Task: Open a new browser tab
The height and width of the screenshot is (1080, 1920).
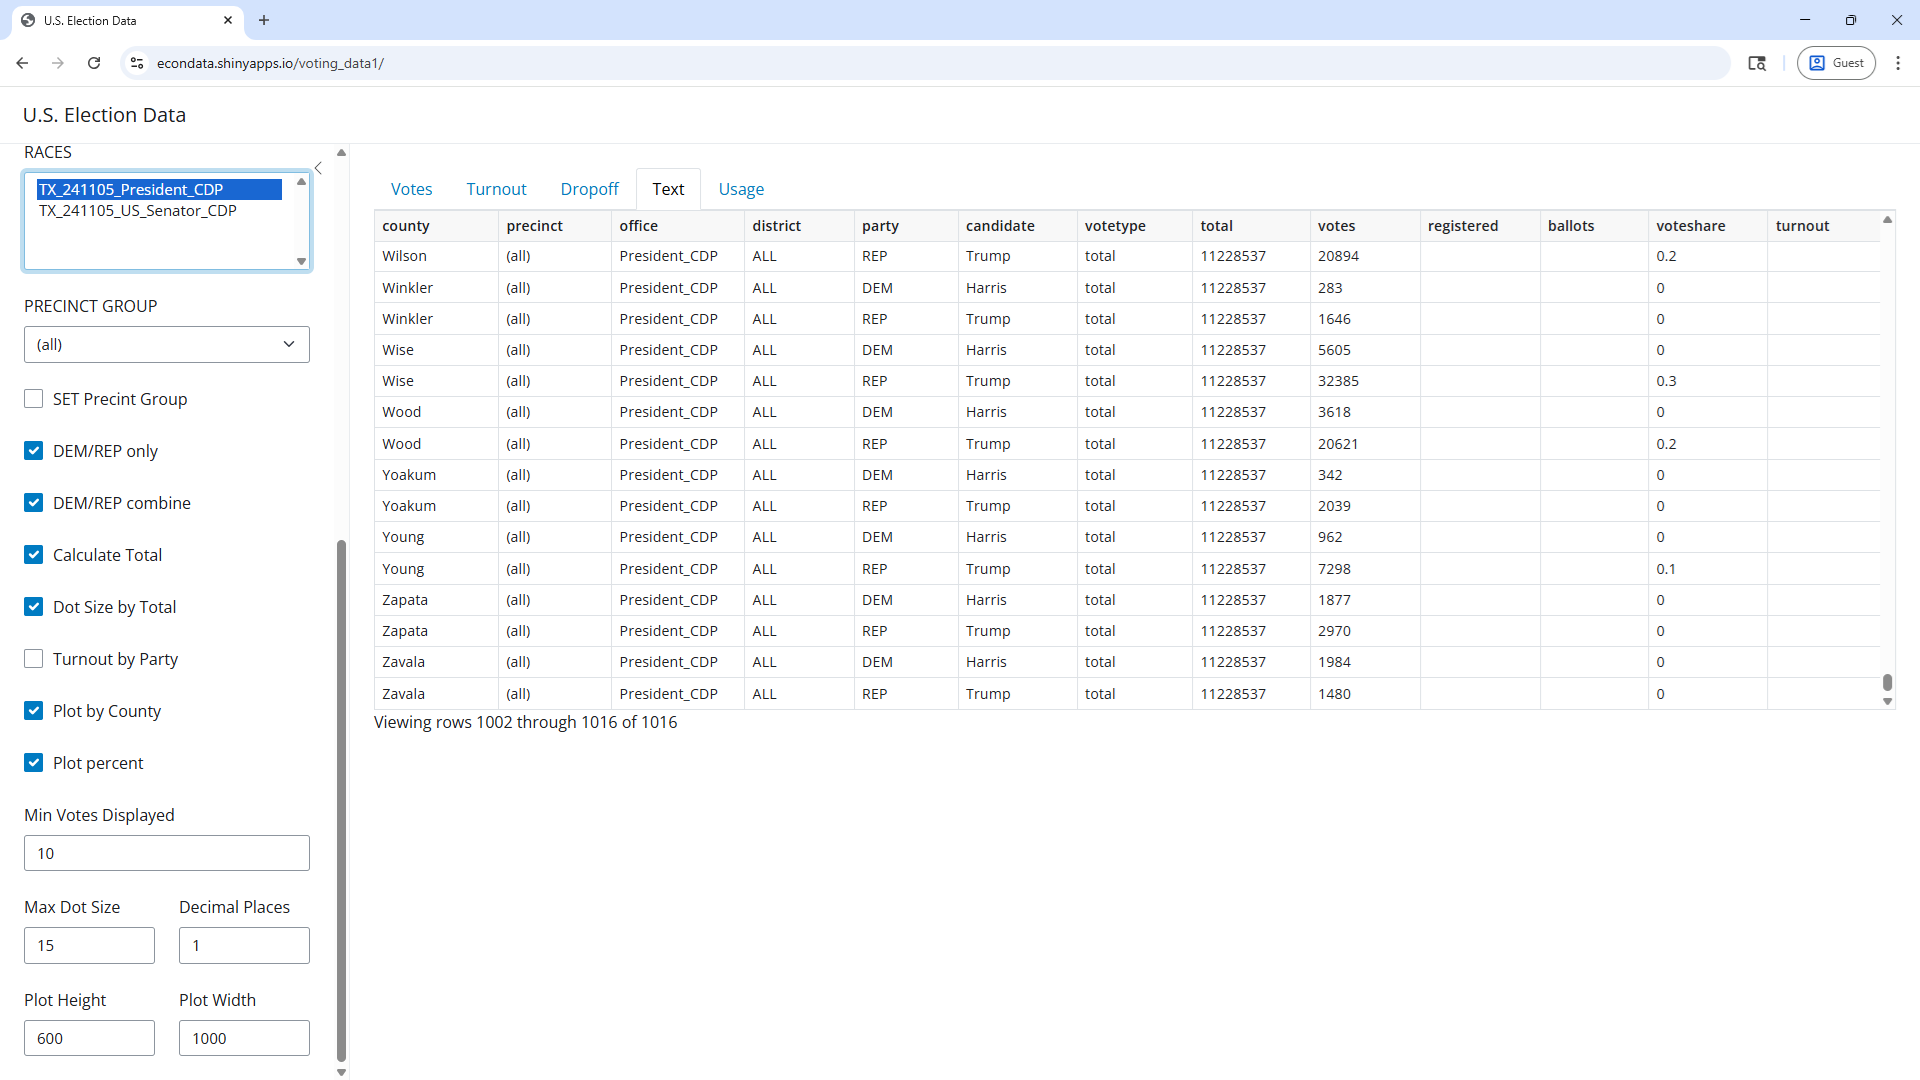Action: click(264, 20)
